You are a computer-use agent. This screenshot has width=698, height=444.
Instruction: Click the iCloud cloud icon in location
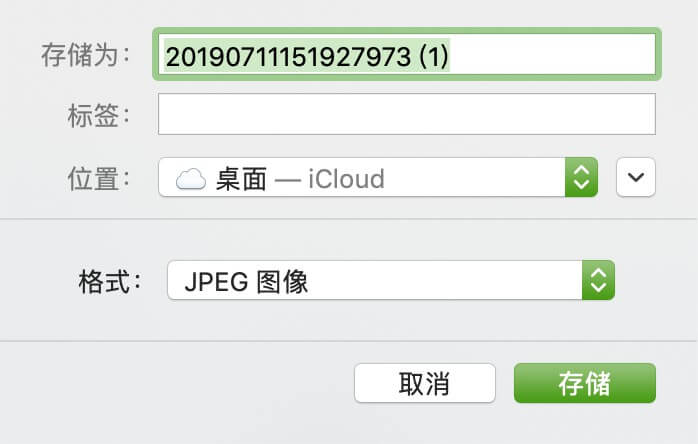[191, 179]
